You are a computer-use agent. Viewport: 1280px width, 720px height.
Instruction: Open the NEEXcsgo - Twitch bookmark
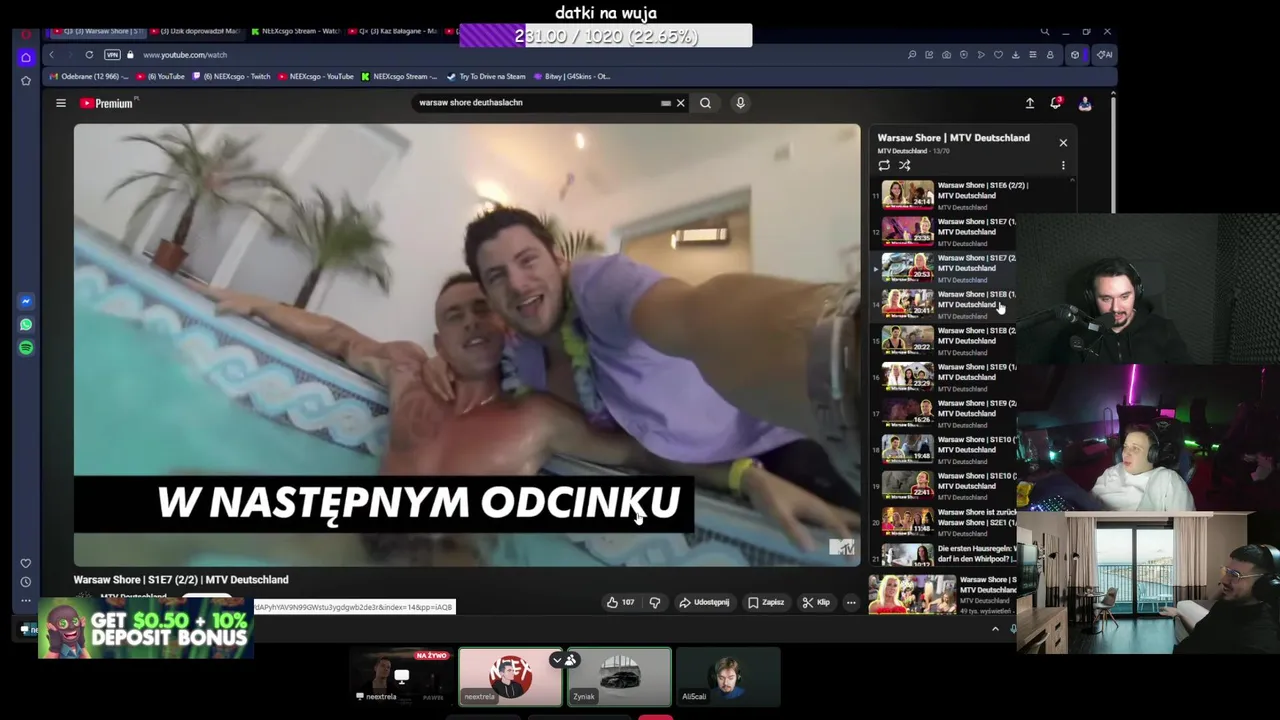tap(234, 76)
